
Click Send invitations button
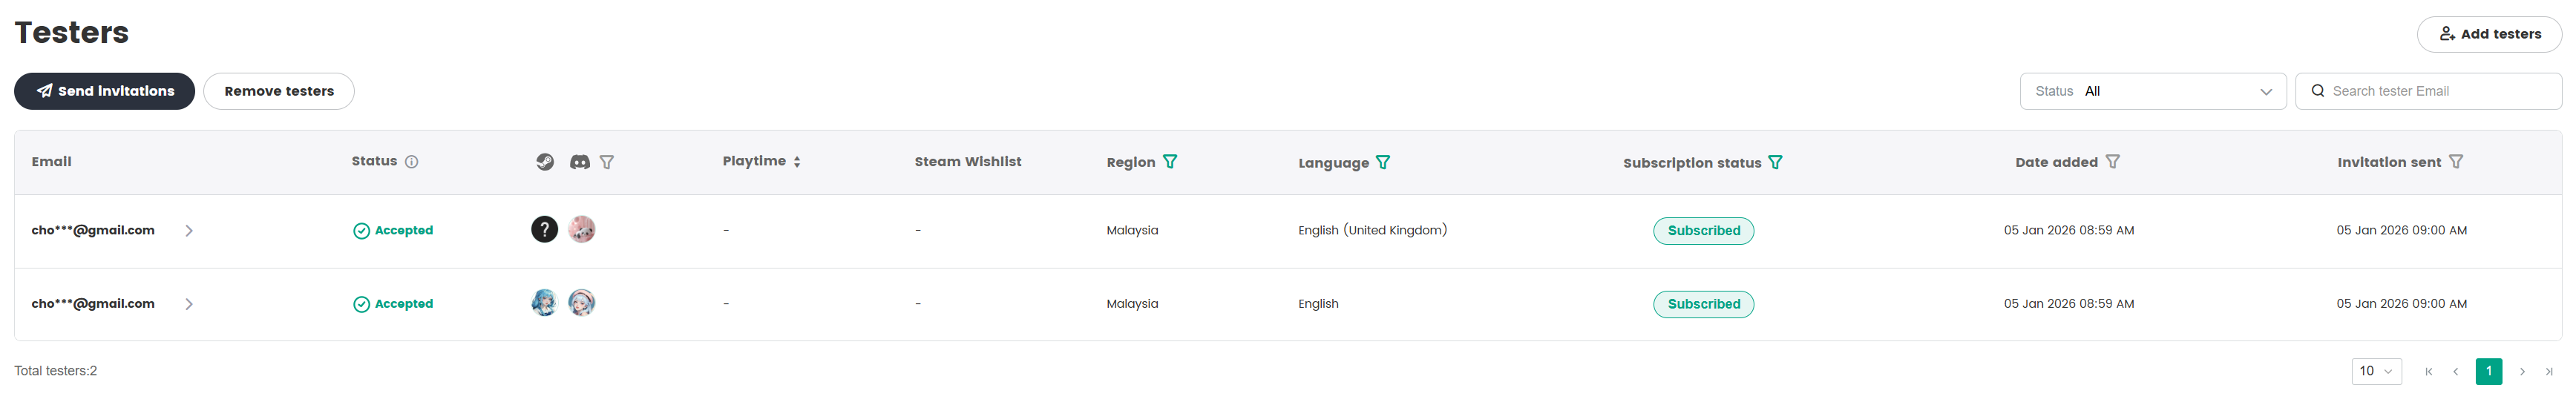point(104,91)
